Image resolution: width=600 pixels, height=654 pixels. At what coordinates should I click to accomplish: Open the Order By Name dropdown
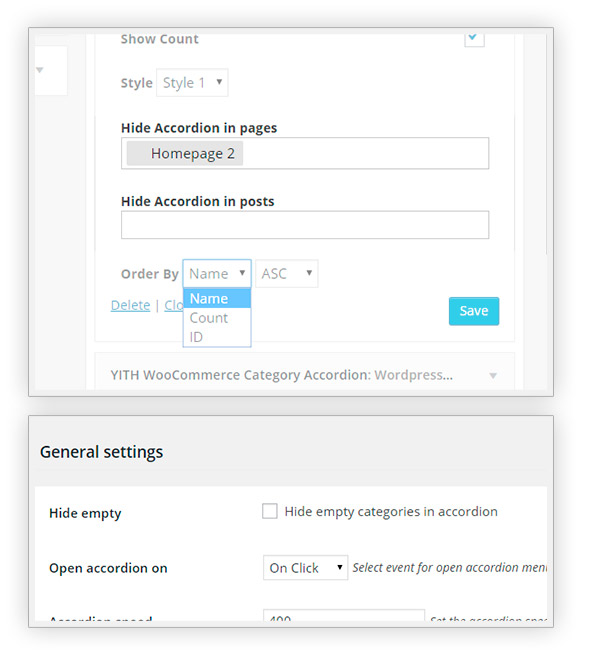click(217, 274)
